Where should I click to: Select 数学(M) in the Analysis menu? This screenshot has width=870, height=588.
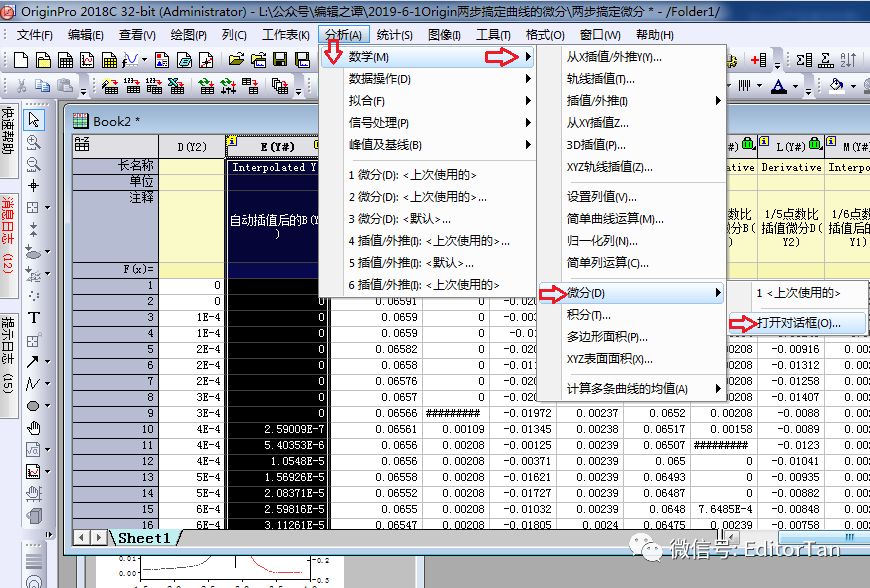point(427,57)
